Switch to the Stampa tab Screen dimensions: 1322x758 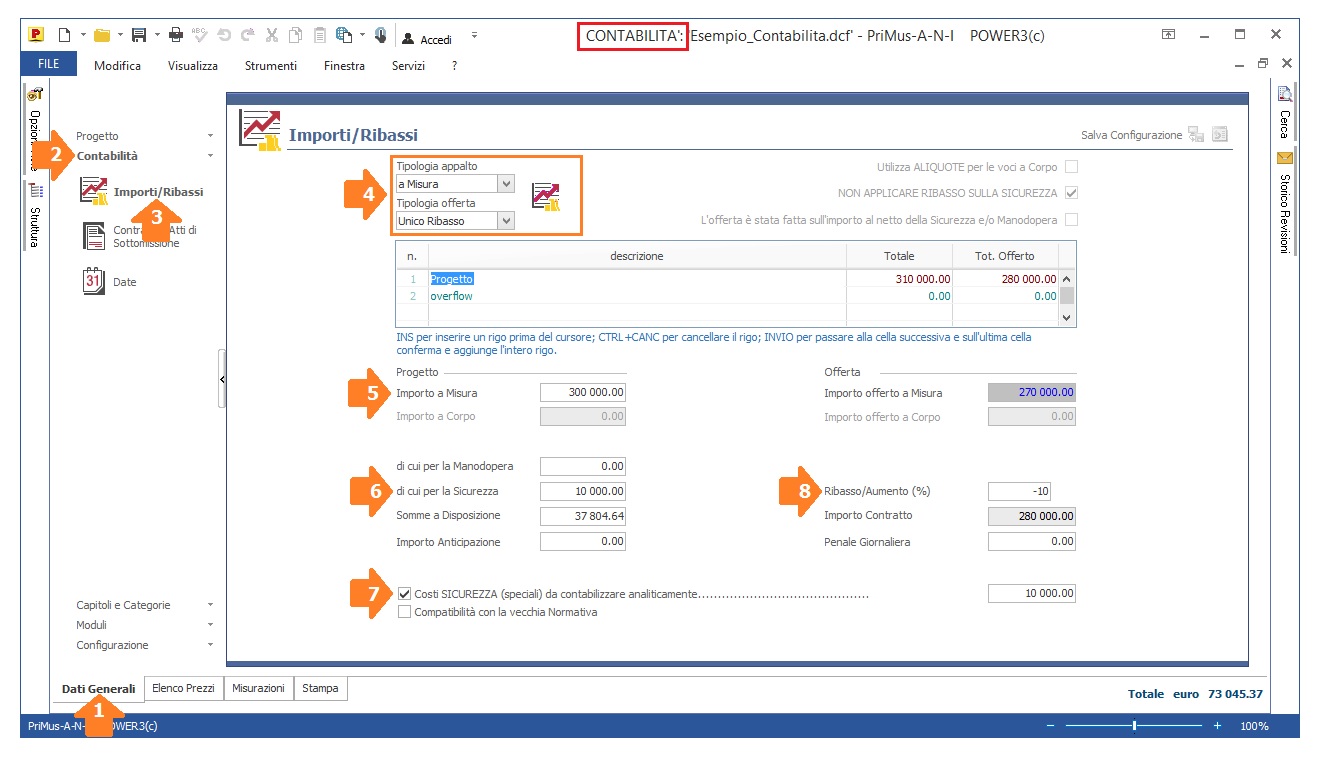320,688
